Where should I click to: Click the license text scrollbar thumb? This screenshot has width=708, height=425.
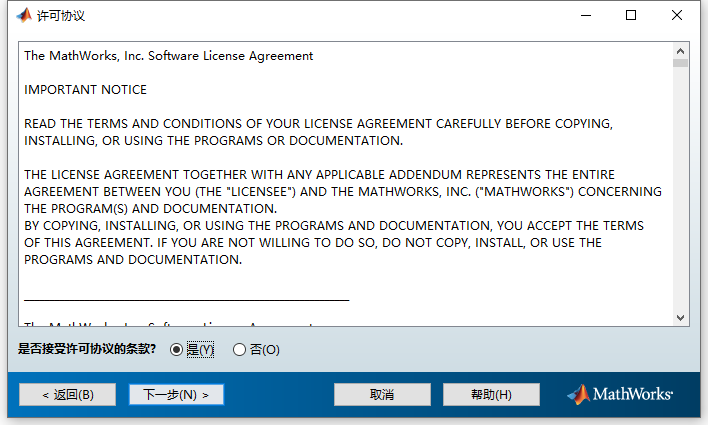(680, 63)
